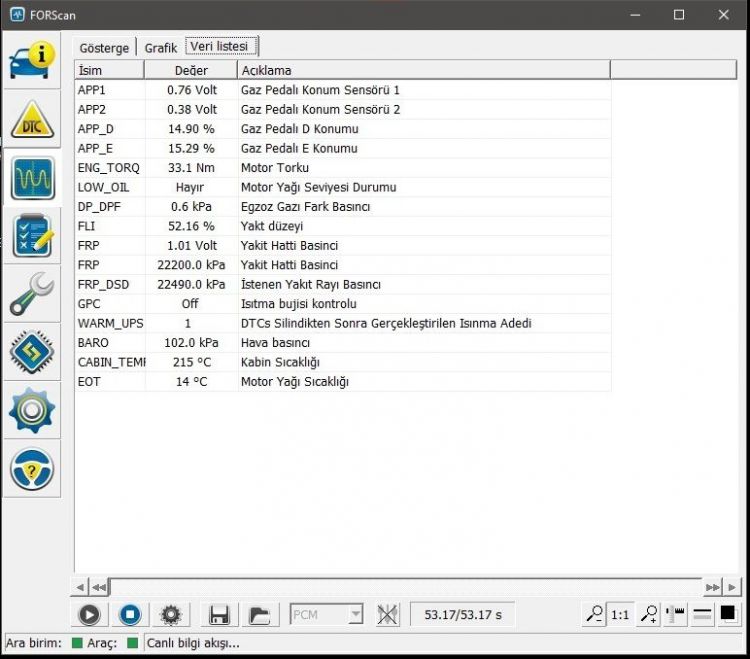Open the gear settings section
750x659 pixels.
[x=32, y=410]
